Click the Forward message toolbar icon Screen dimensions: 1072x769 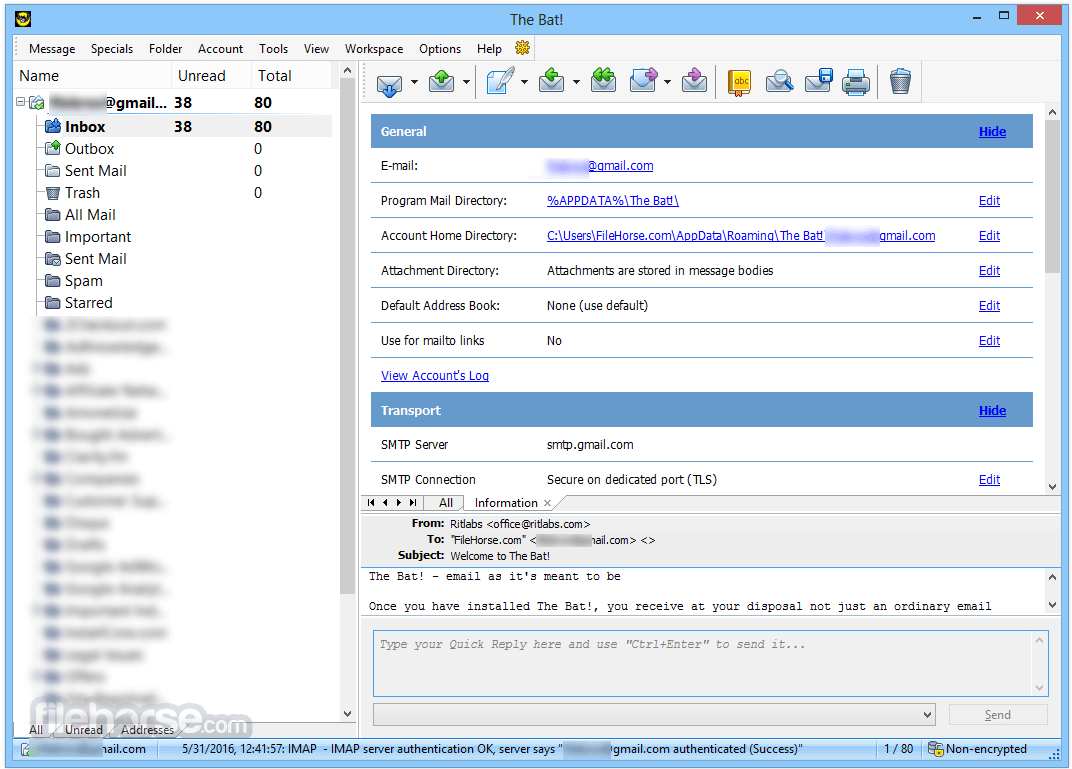coord(643,81)
